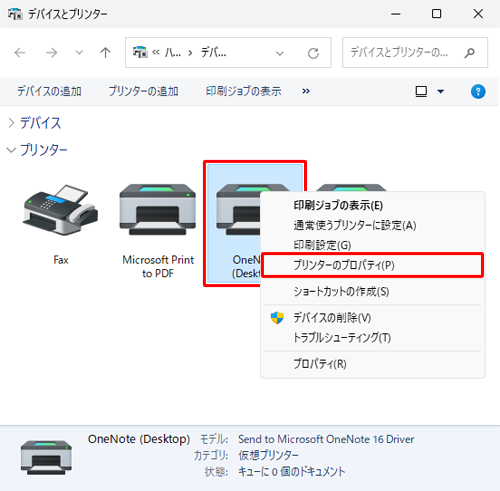Click the address bar location icon

tap(140, 52)
